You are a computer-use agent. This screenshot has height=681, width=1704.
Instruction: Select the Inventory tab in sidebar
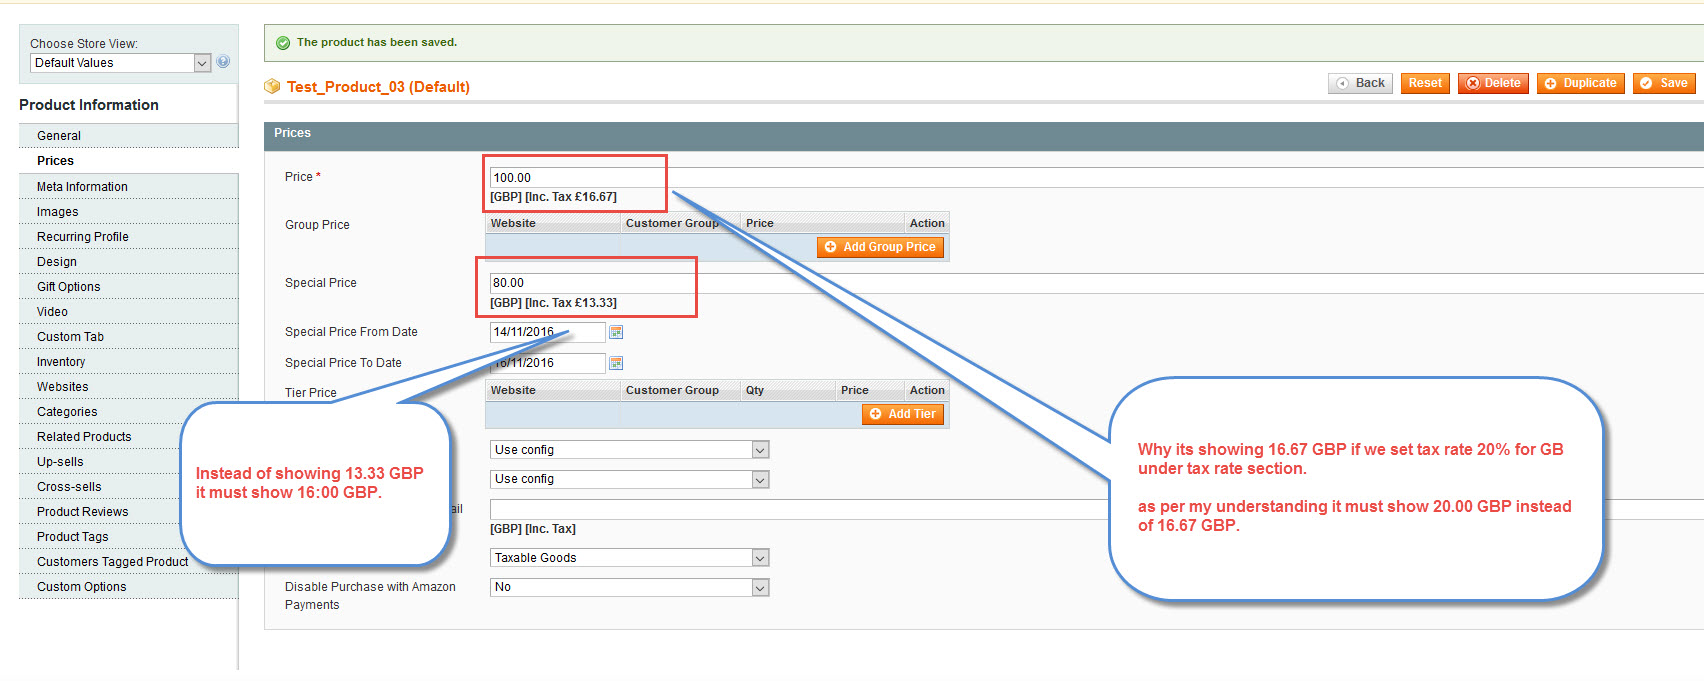pos(61,362)
